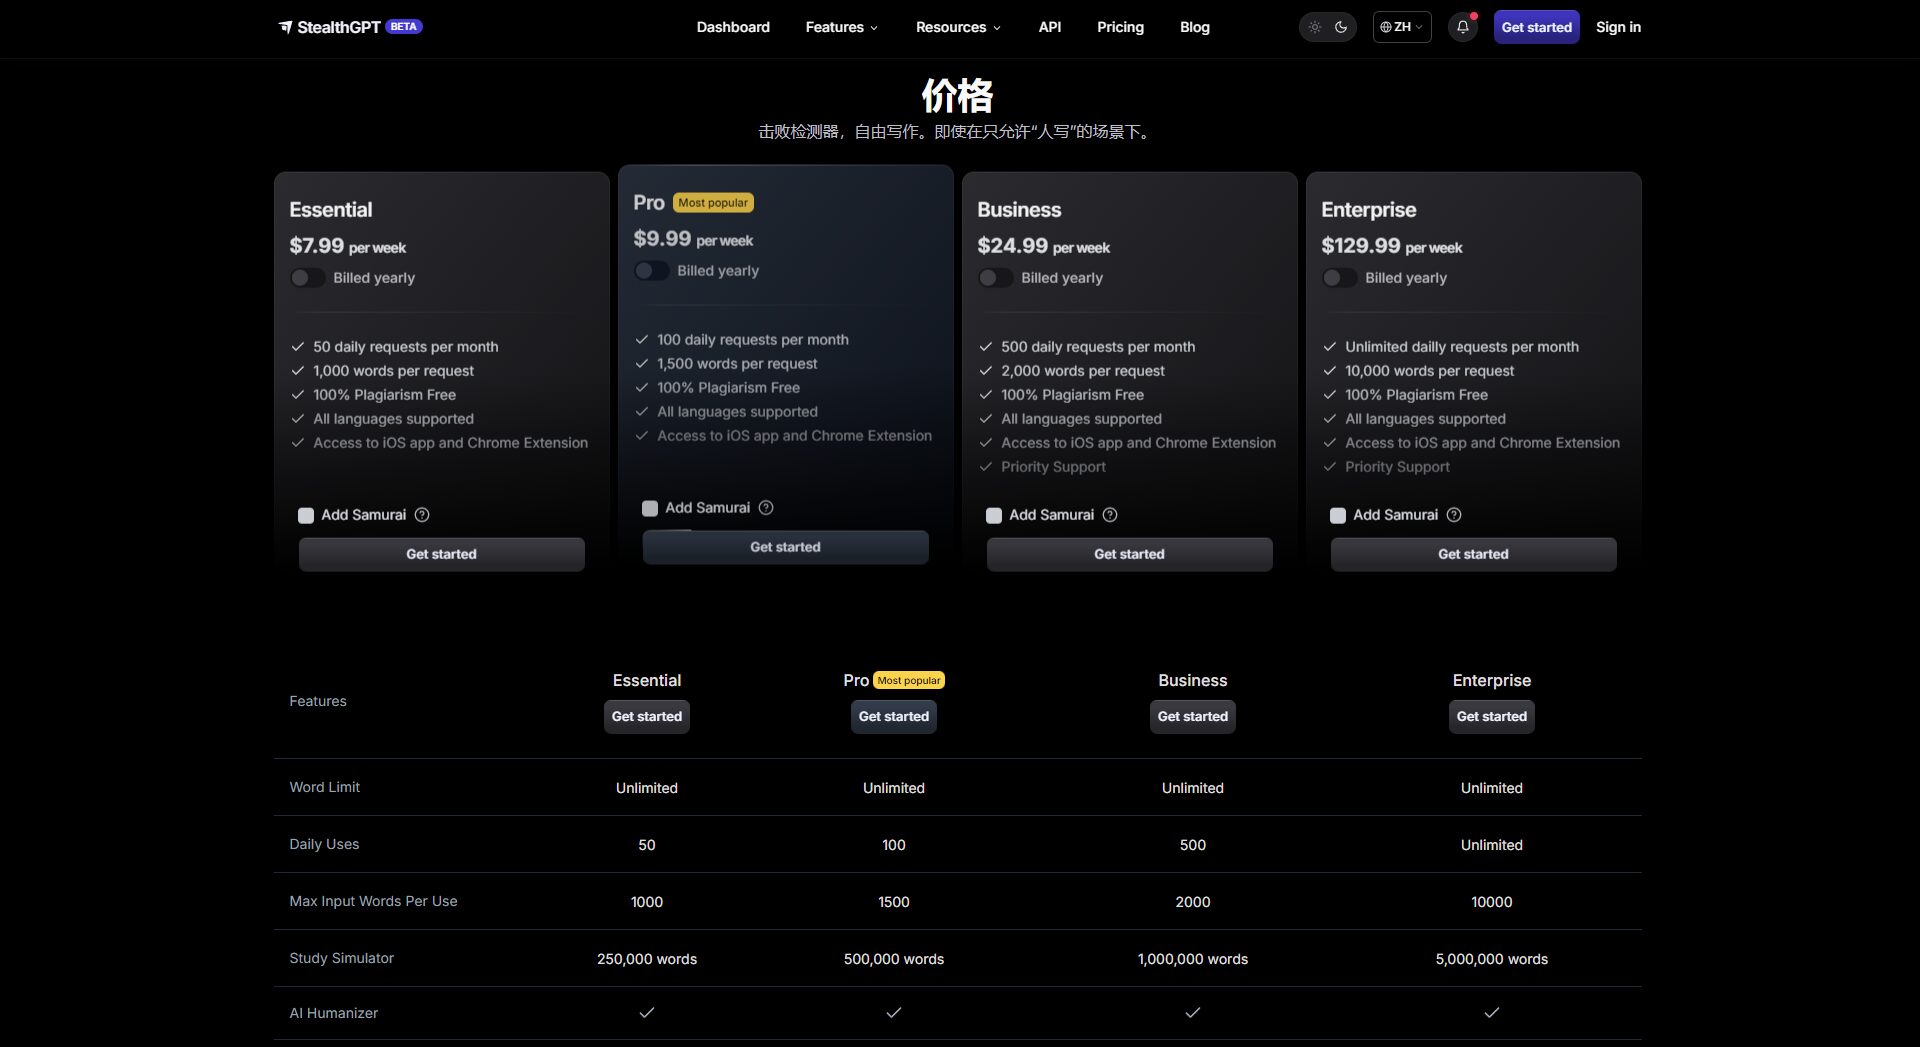1920x1047 pixels.
Task: Switch to dark mode moon icon
Action: 1341,27
